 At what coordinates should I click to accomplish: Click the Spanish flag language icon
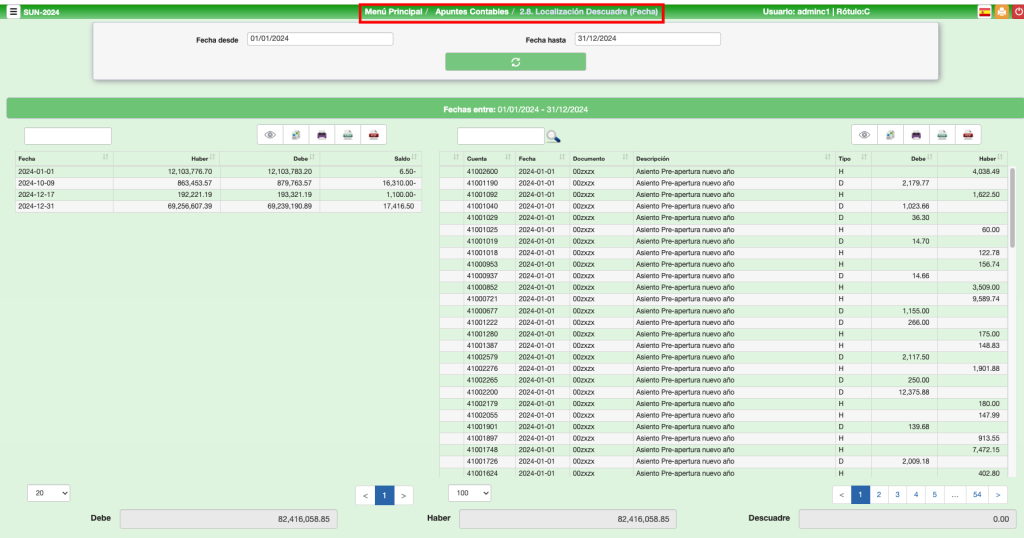(x=984, y=12)
